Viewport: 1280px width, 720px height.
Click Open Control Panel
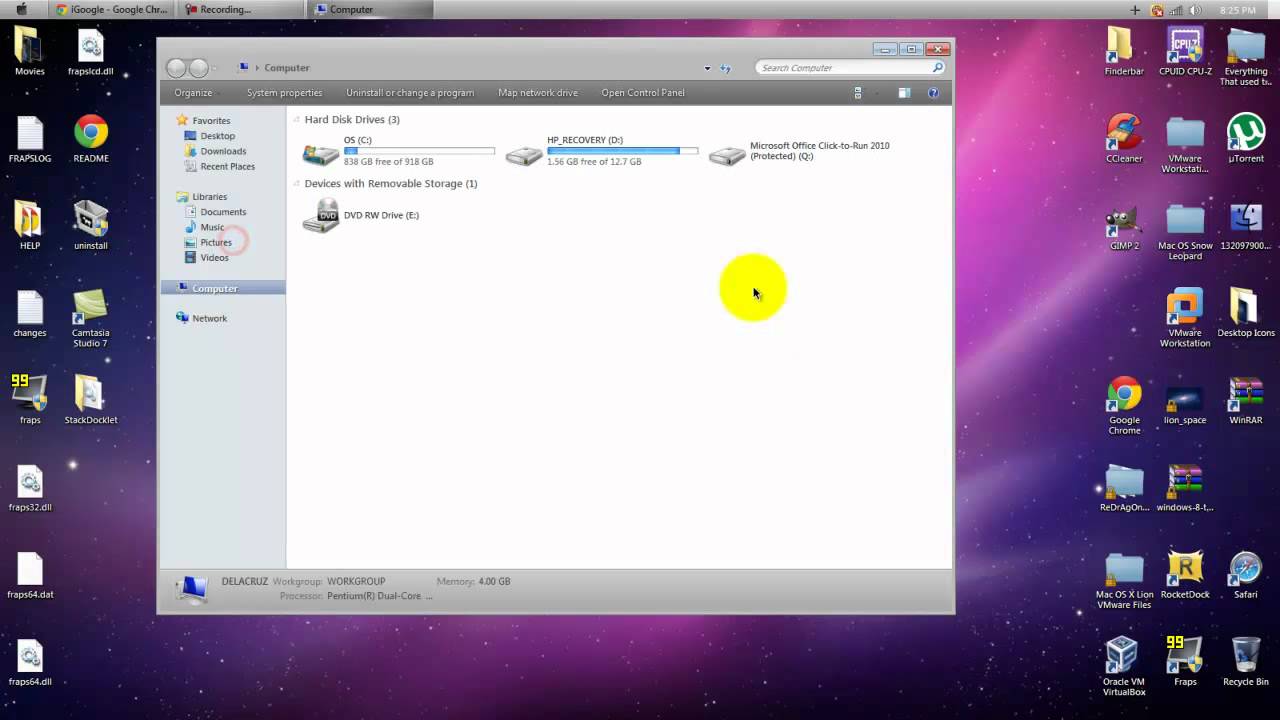pyautogui.click(x=643, y=93)
